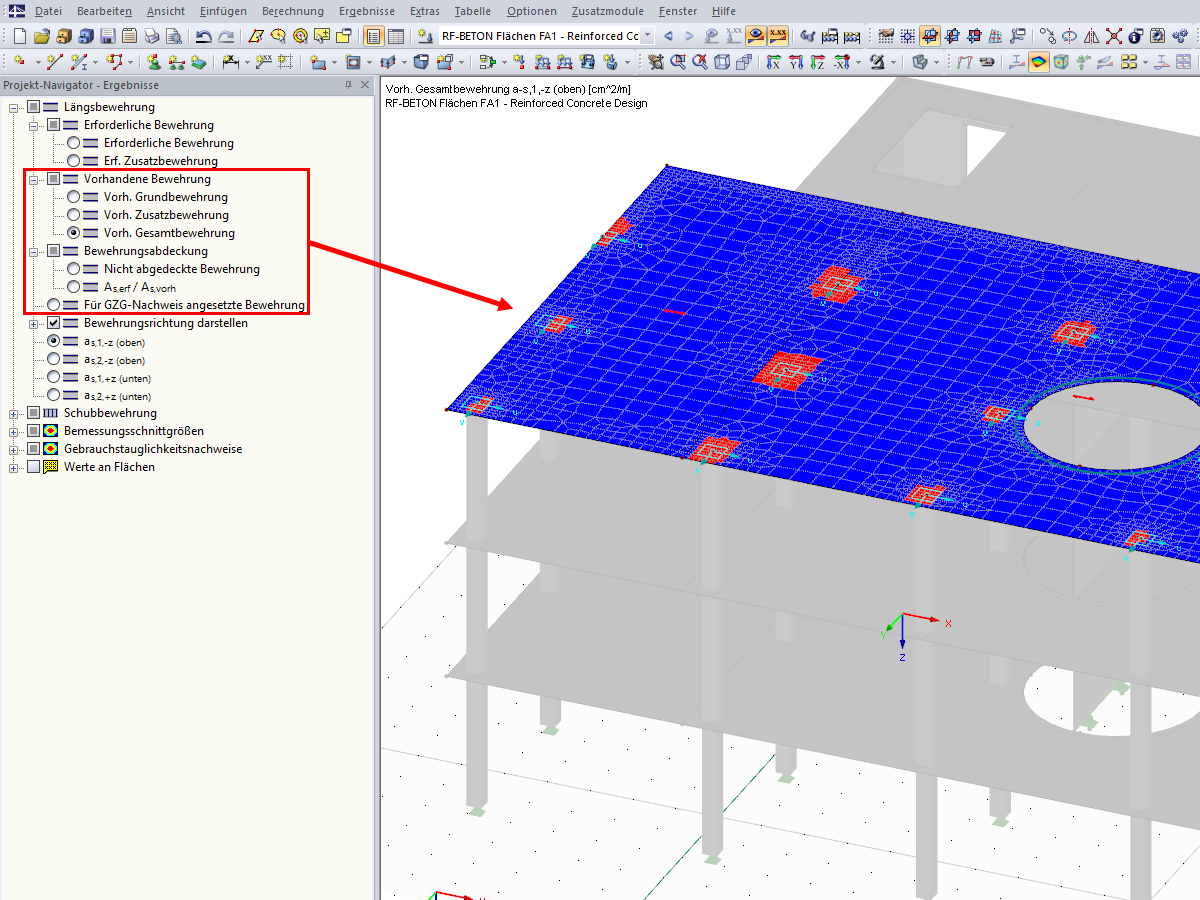Open a file with the folder icon
The height and width of the screenshot is (900, 1200).
point(41,36)
